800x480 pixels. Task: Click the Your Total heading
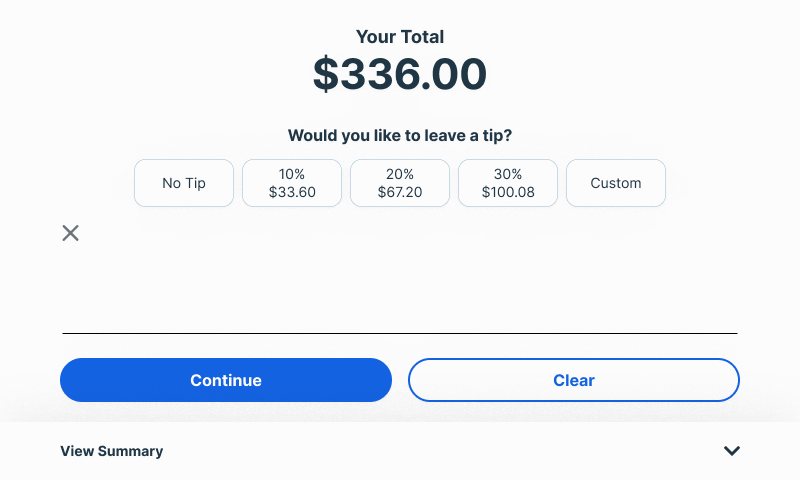point(400,37)
